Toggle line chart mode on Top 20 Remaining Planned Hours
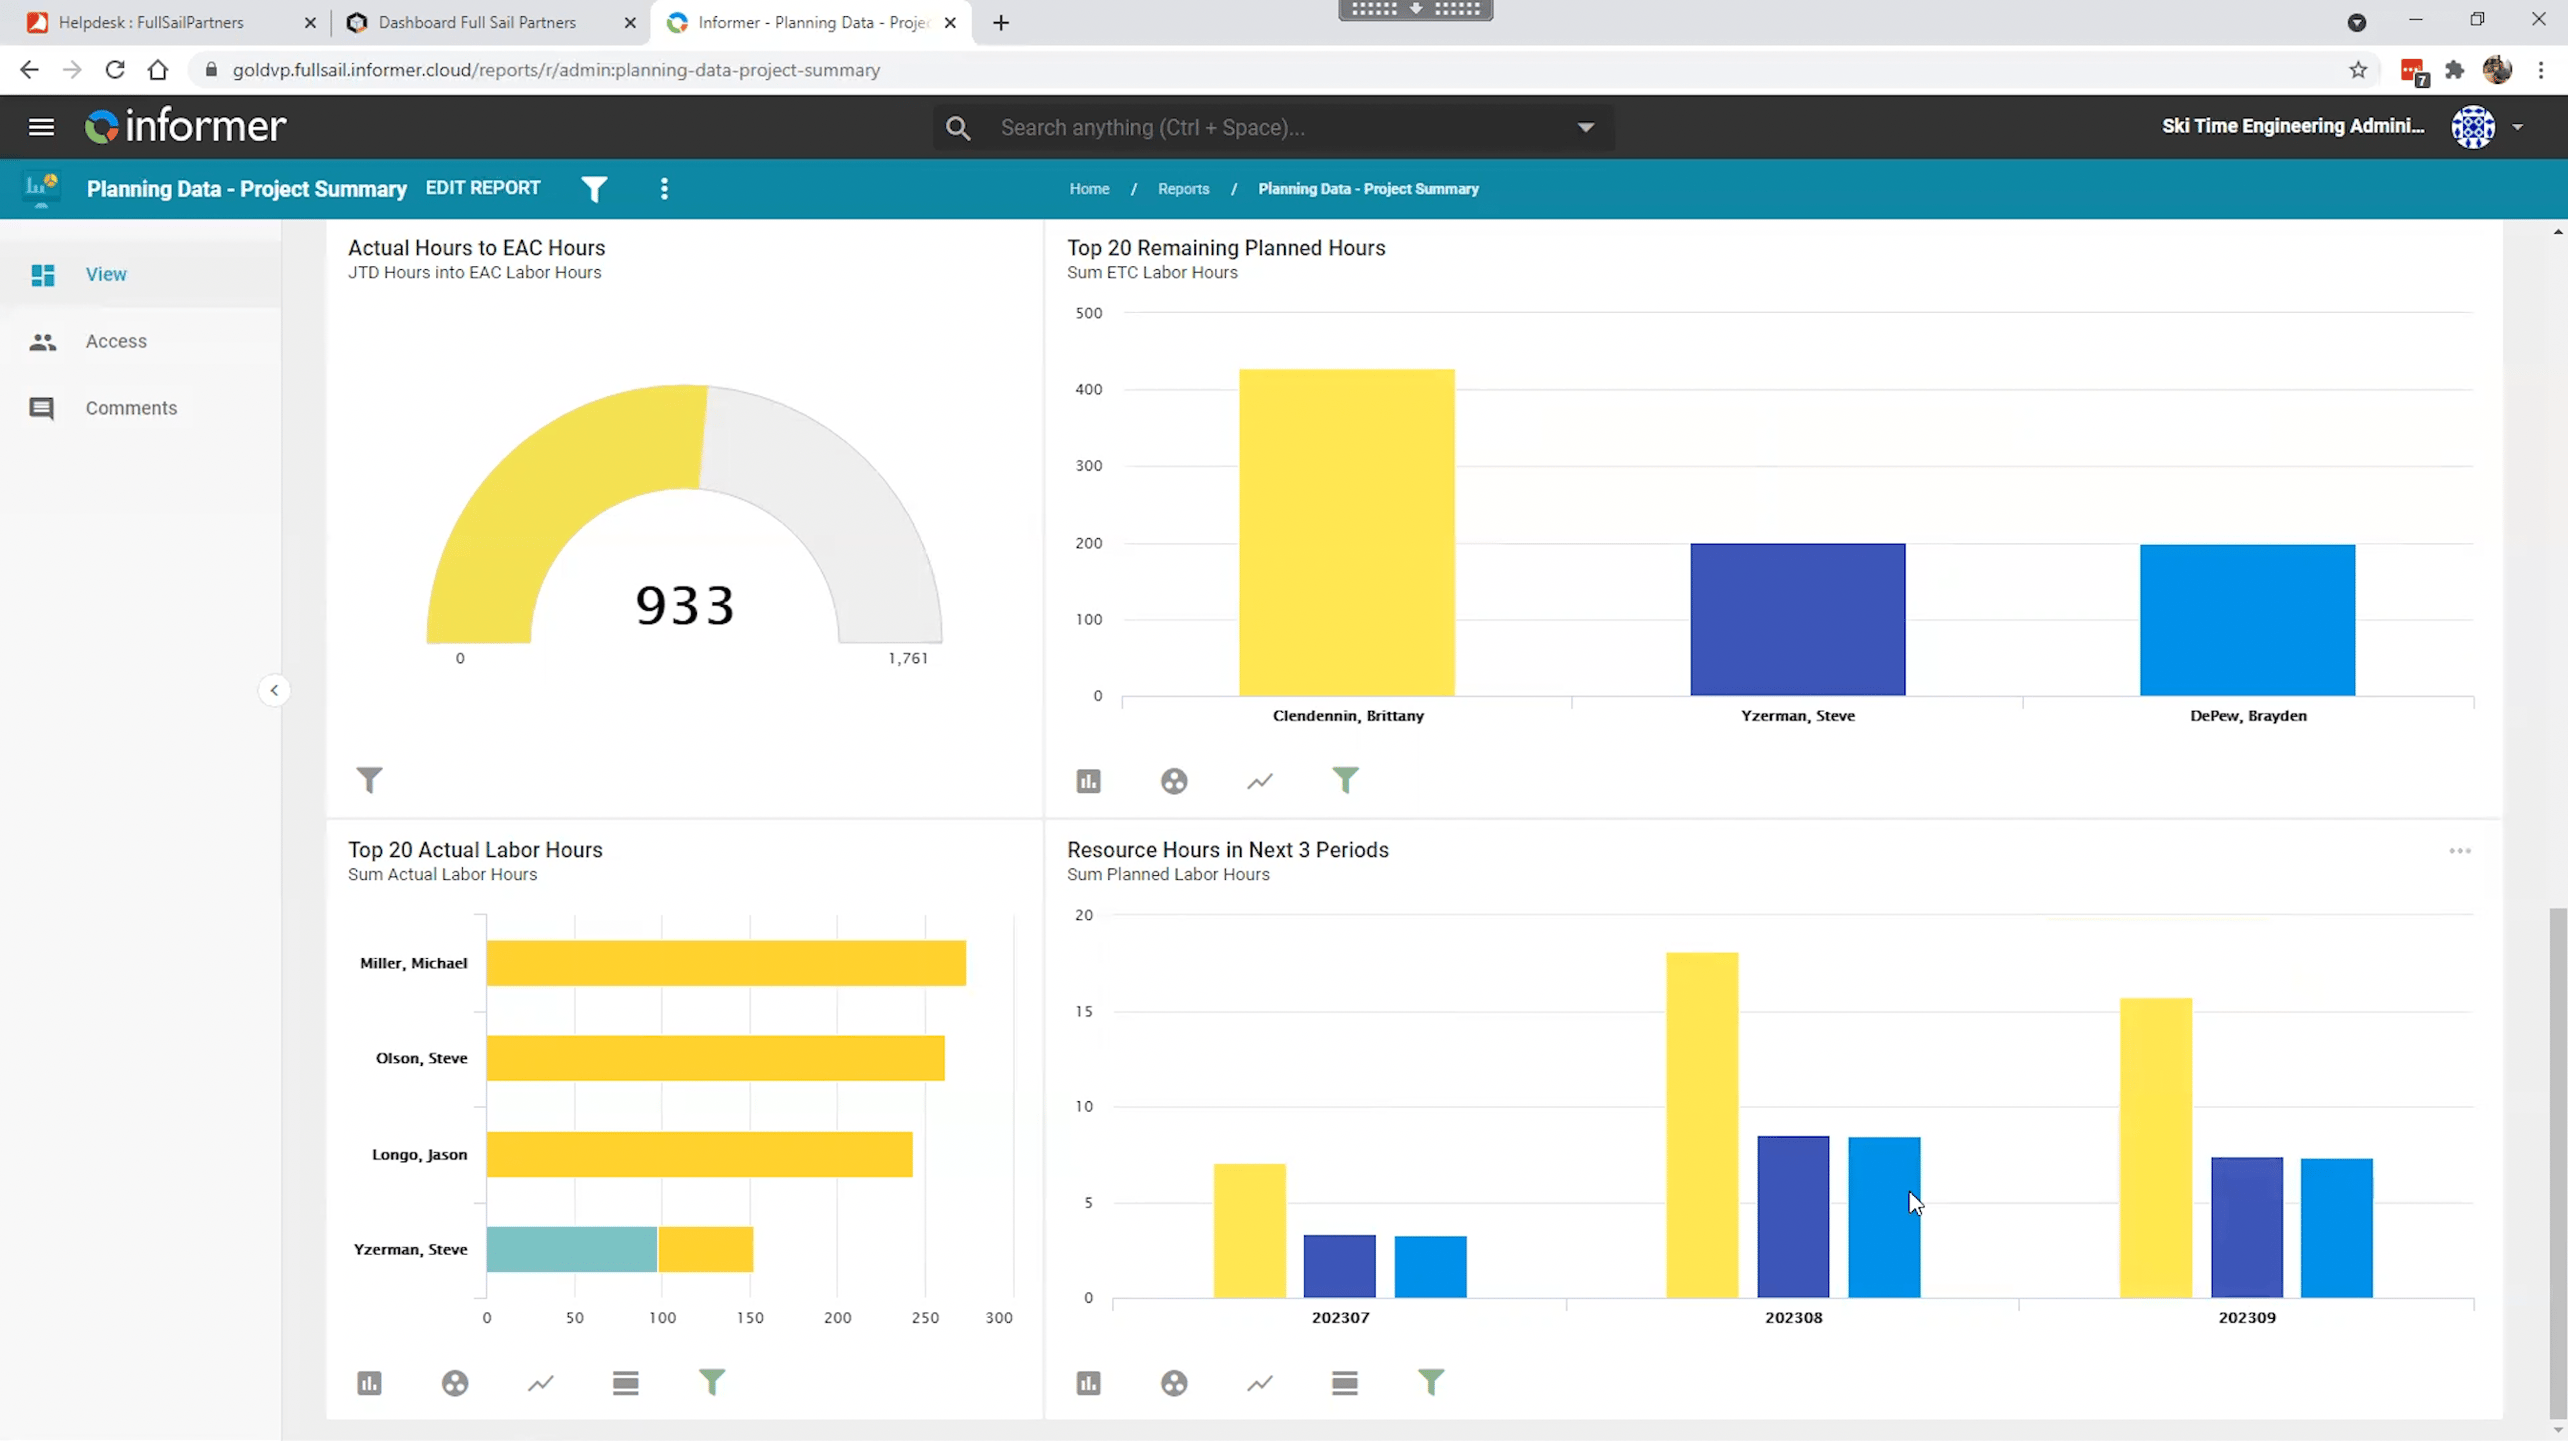This screenshot has height=1441, width=2568. (1259, 780)
